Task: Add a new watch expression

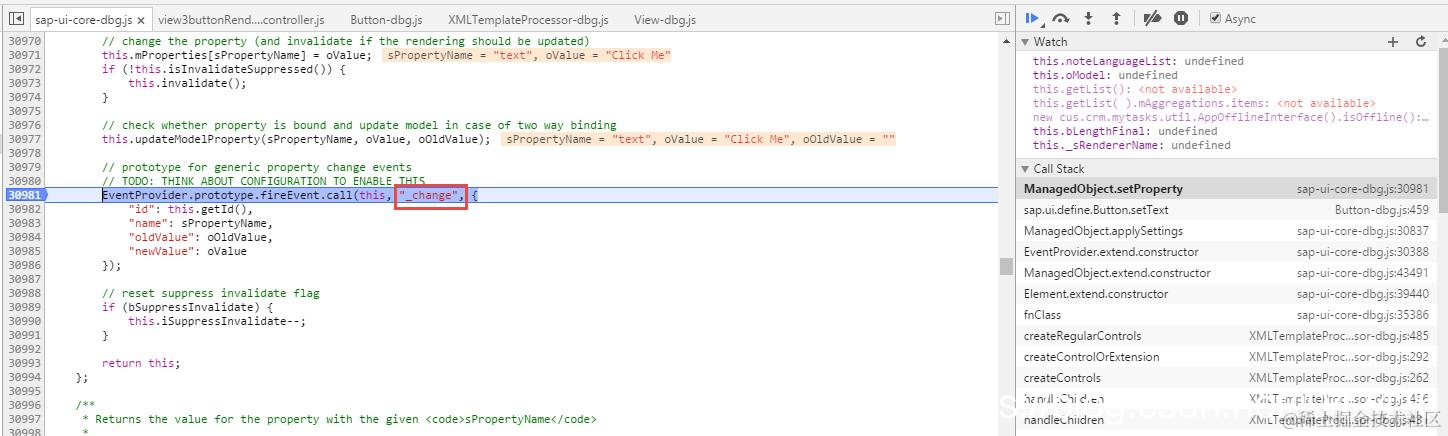Action: [x=1393, y=42]
